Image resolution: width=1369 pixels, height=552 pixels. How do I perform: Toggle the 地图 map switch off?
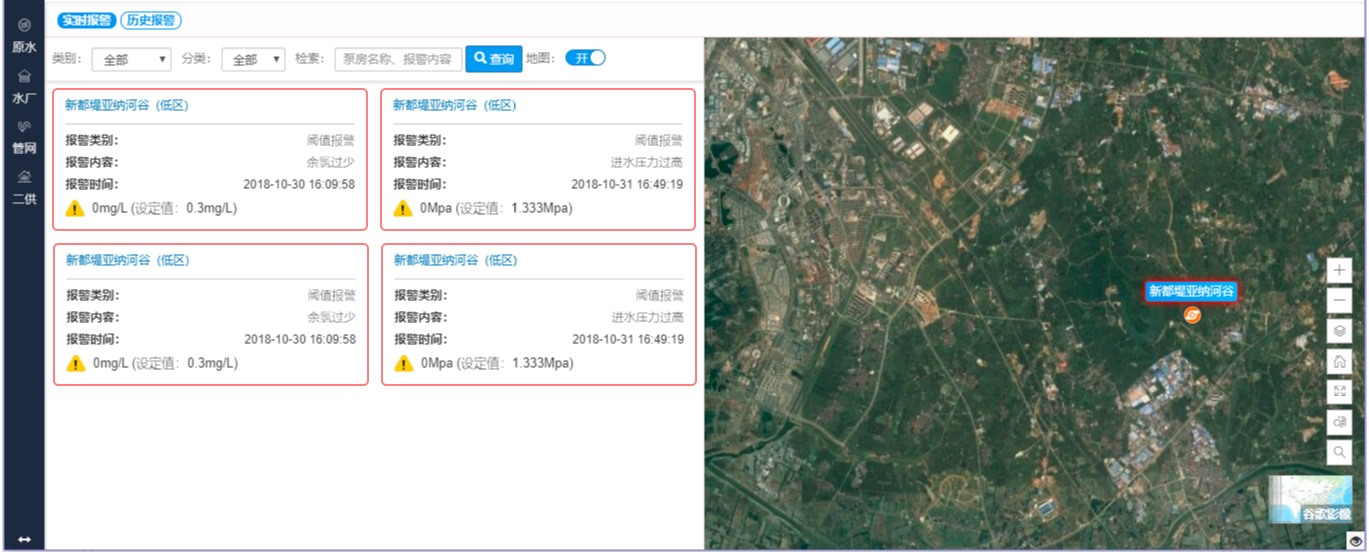[x=586, y=58]
